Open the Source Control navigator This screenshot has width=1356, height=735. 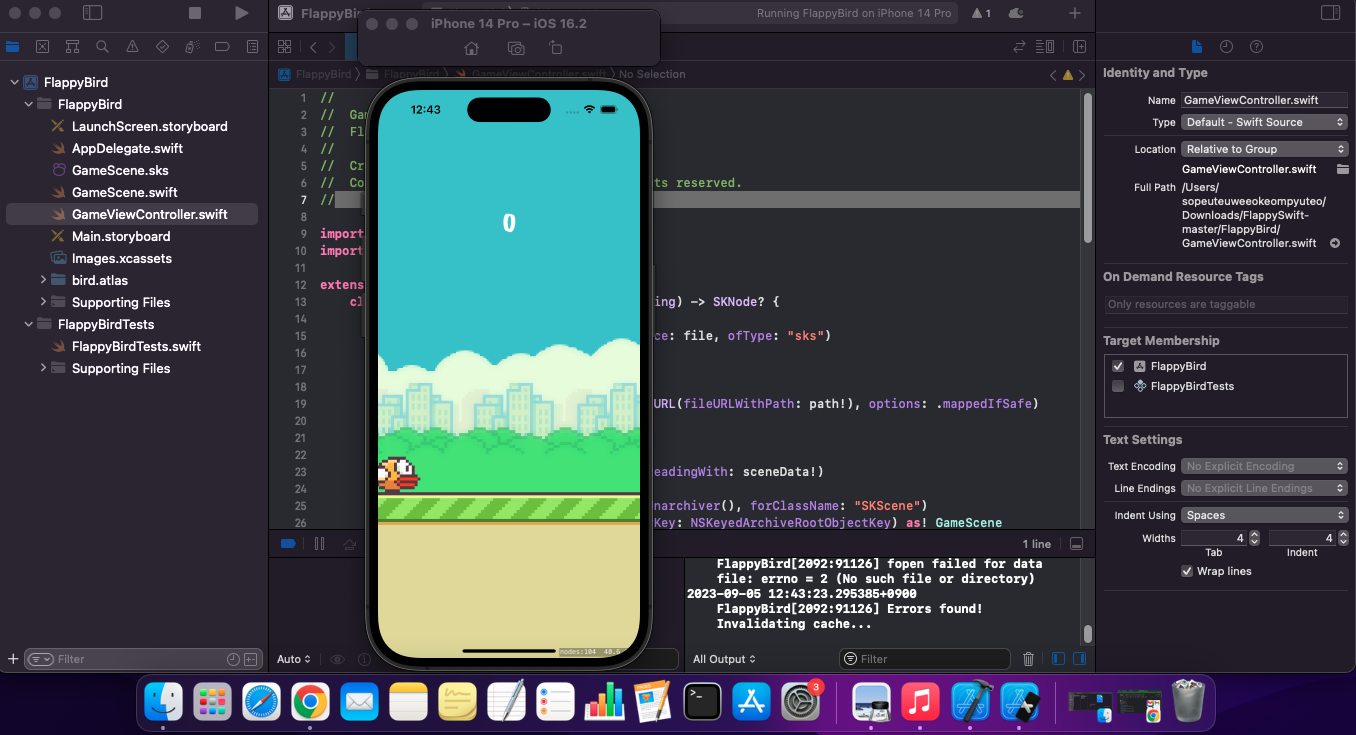click(43, 46)
